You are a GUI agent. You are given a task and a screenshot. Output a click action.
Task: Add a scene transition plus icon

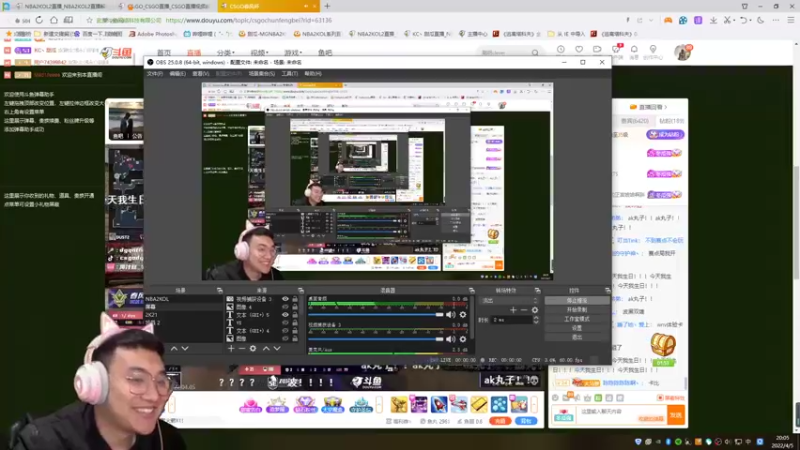pyautogui.click(x=513, y=310)
